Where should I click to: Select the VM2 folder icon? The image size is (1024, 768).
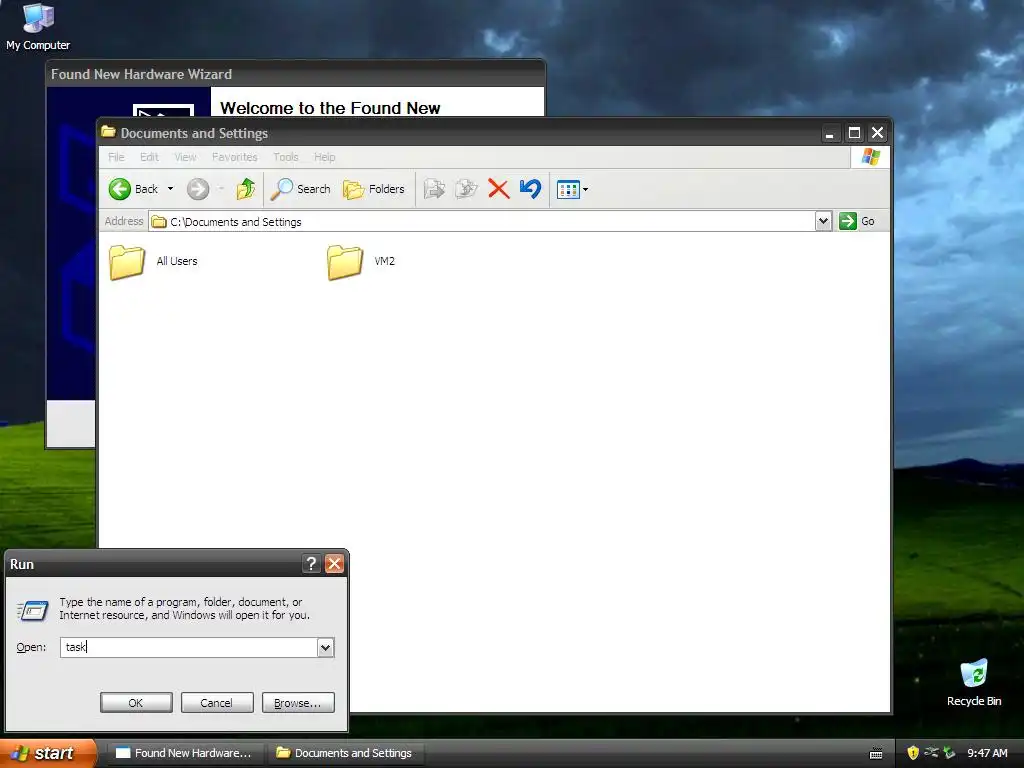click(345, 263)
